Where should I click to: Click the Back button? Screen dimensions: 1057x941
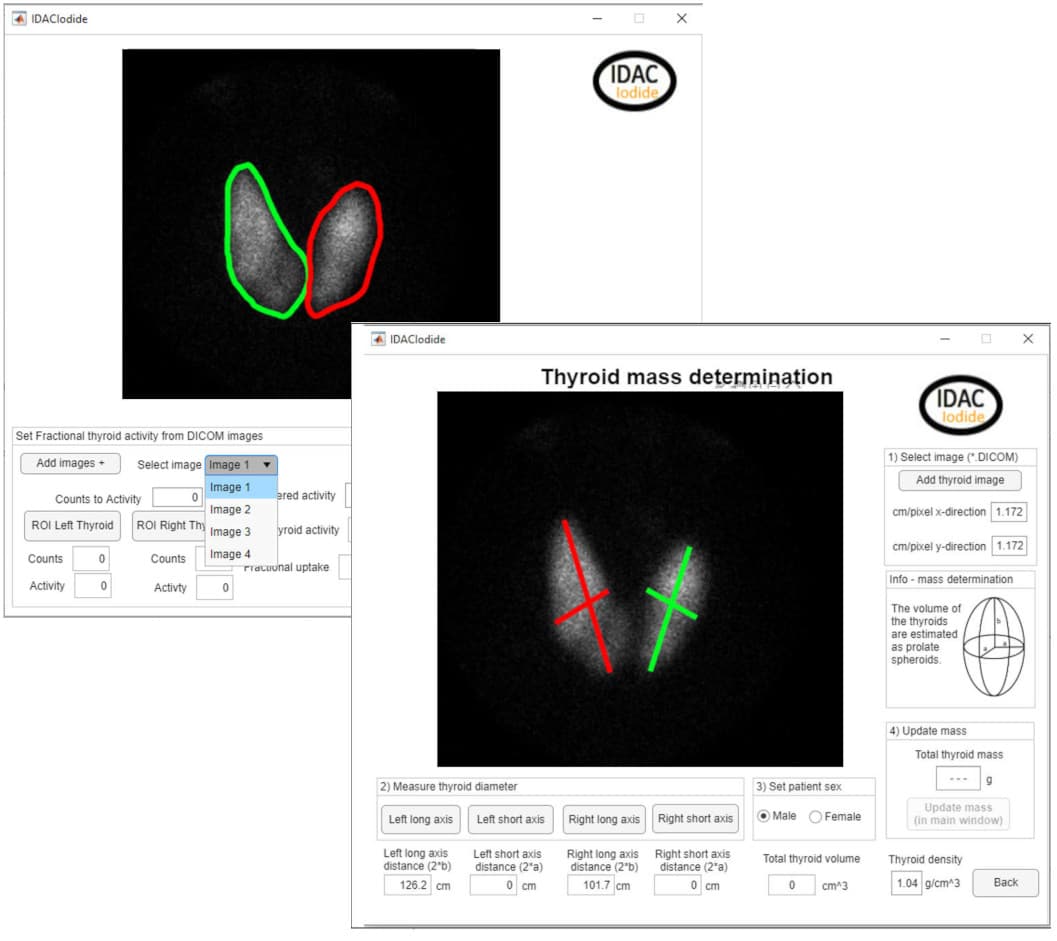[1005, 883]
